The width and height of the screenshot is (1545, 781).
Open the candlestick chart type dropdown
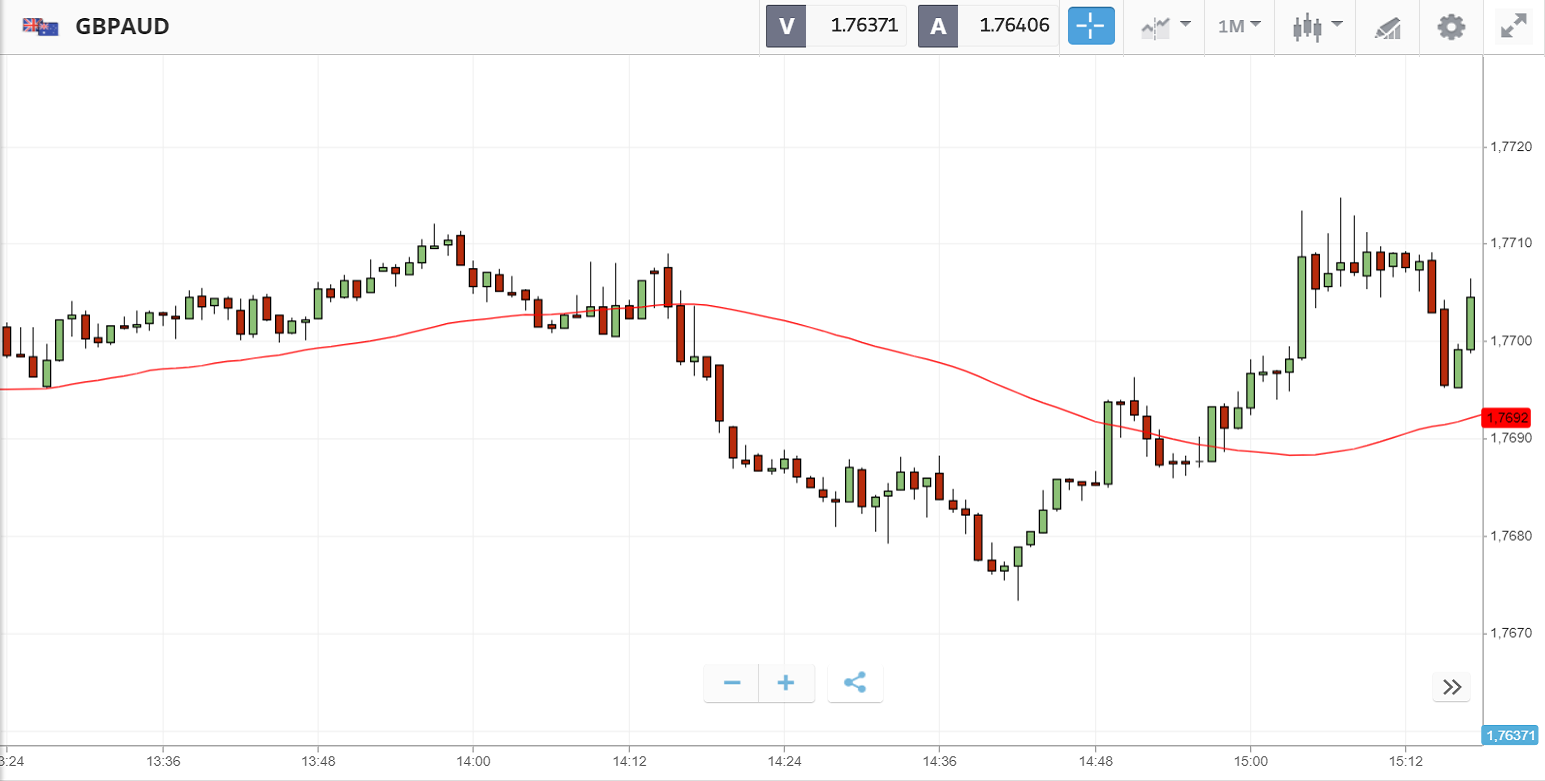[1316, 26]
